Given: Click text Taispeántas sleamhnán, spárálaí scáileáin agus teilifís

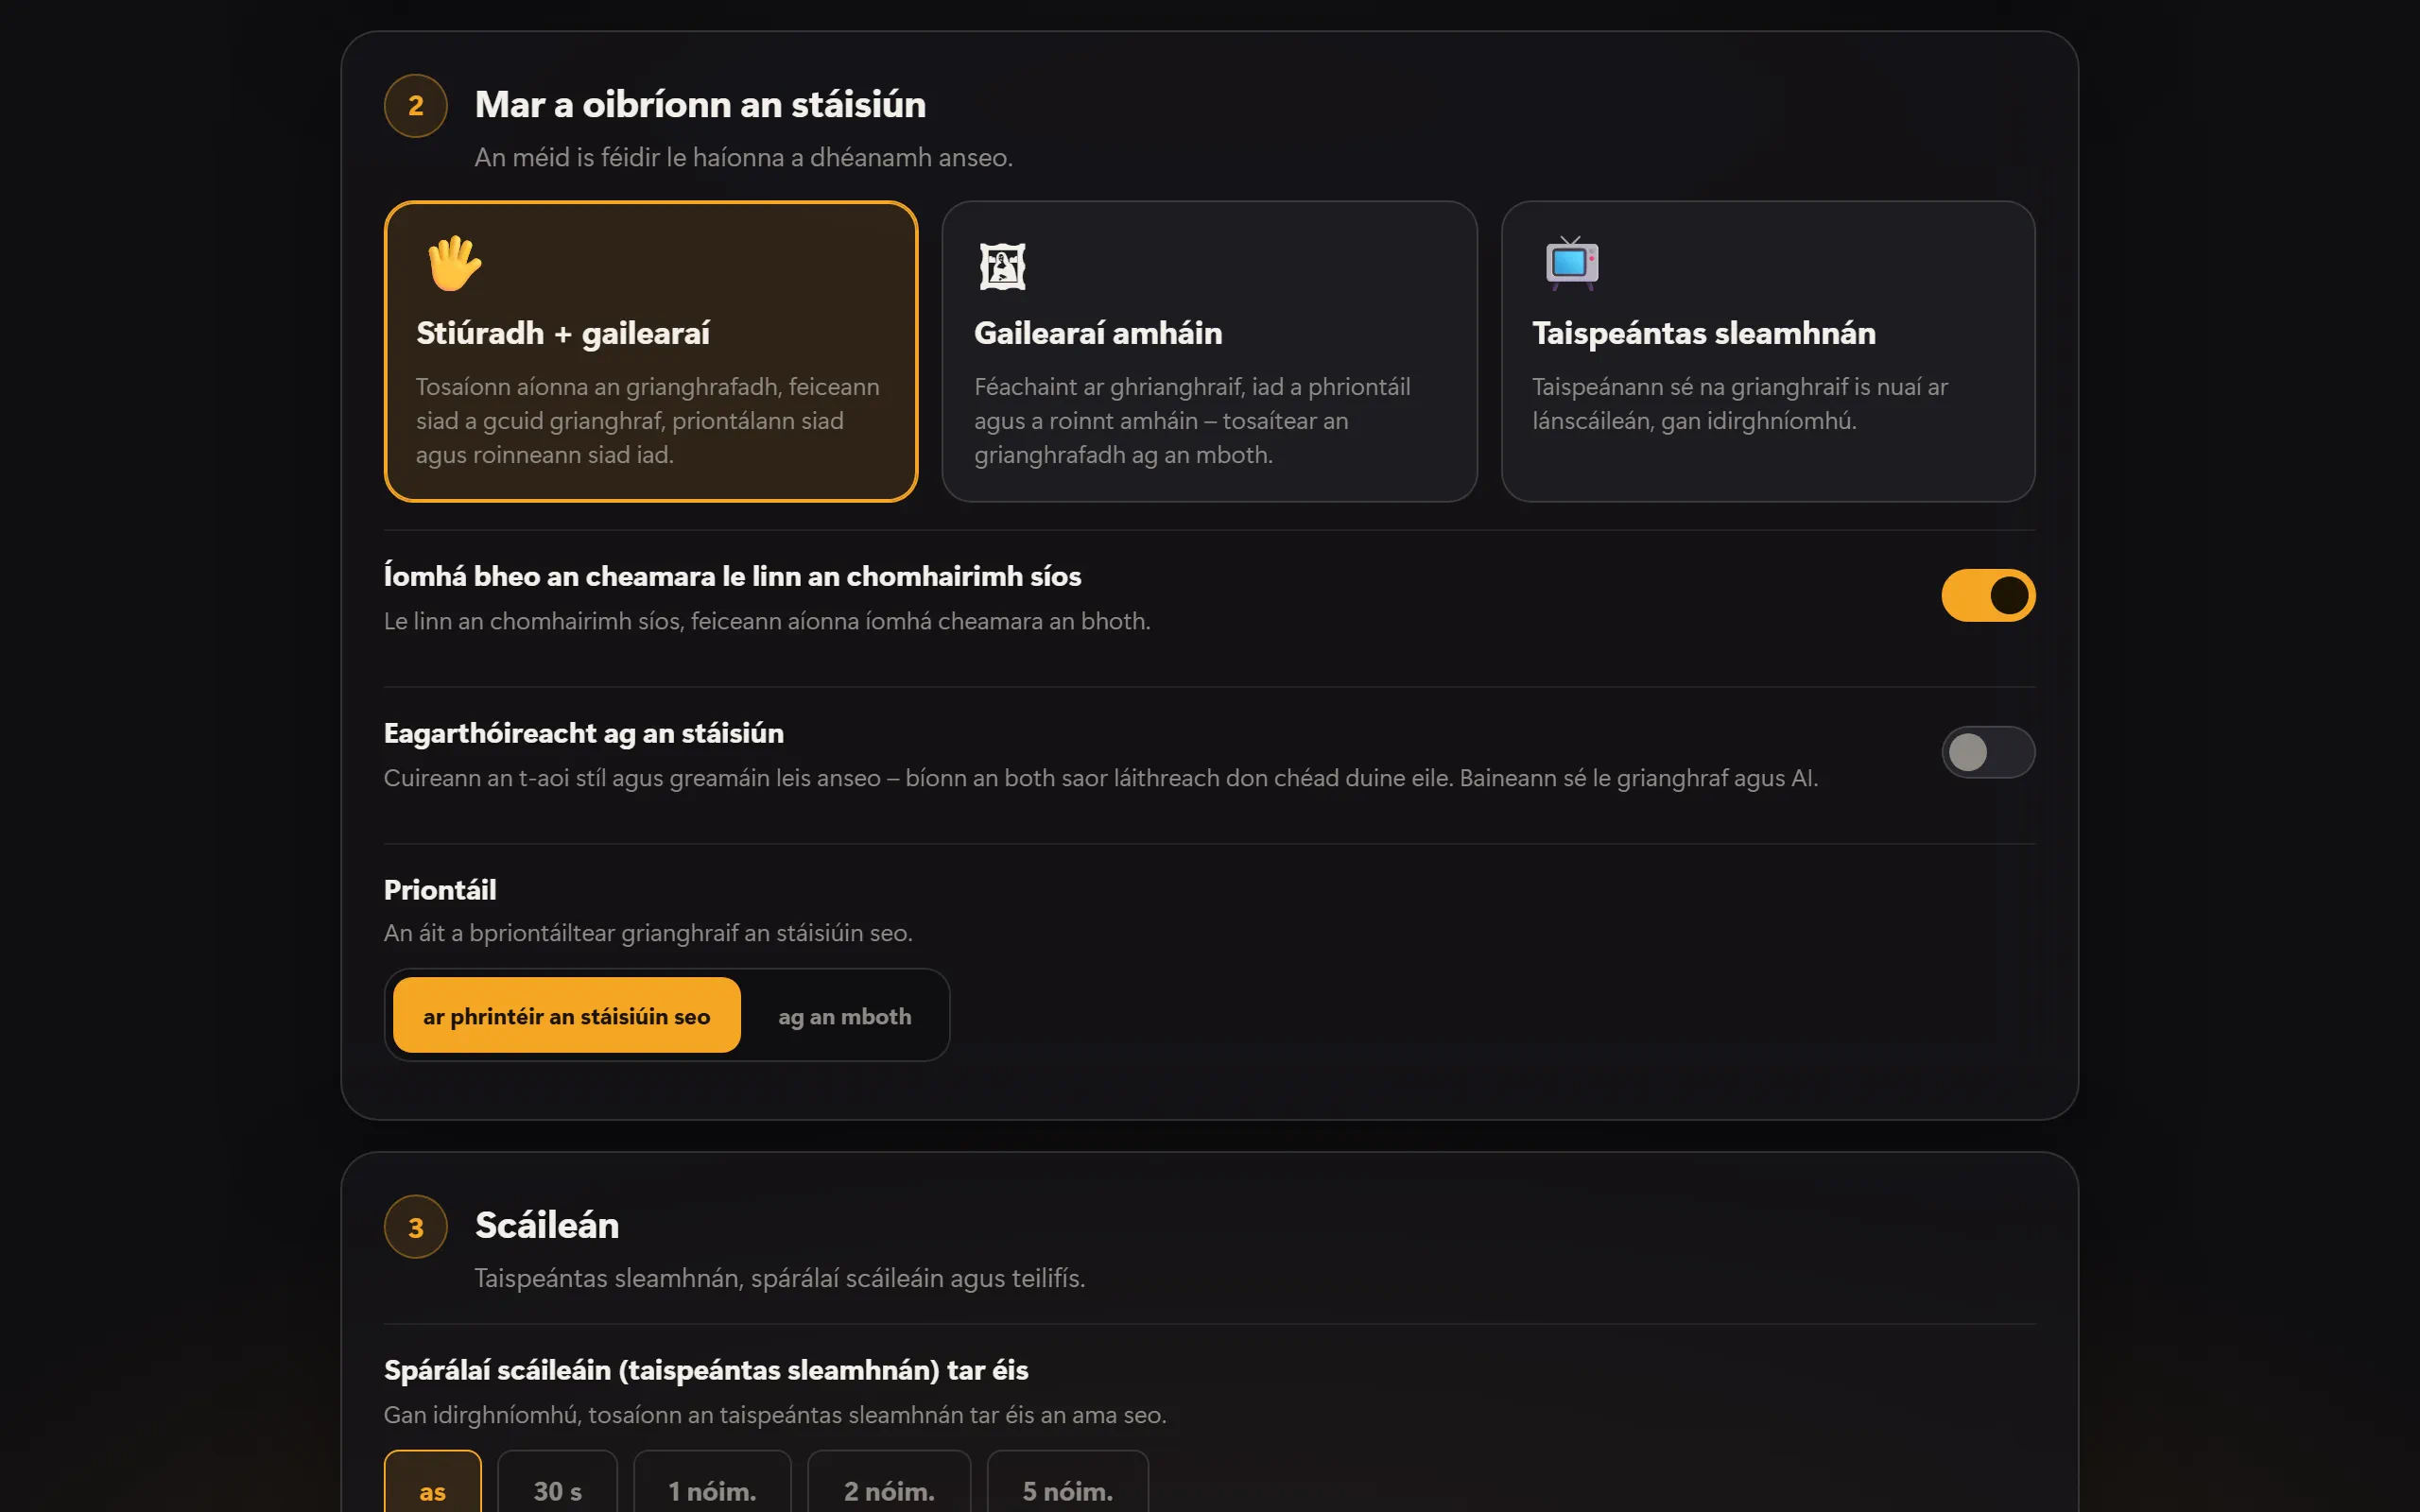Looking at the screenshot, I should tap(780, 1278).
